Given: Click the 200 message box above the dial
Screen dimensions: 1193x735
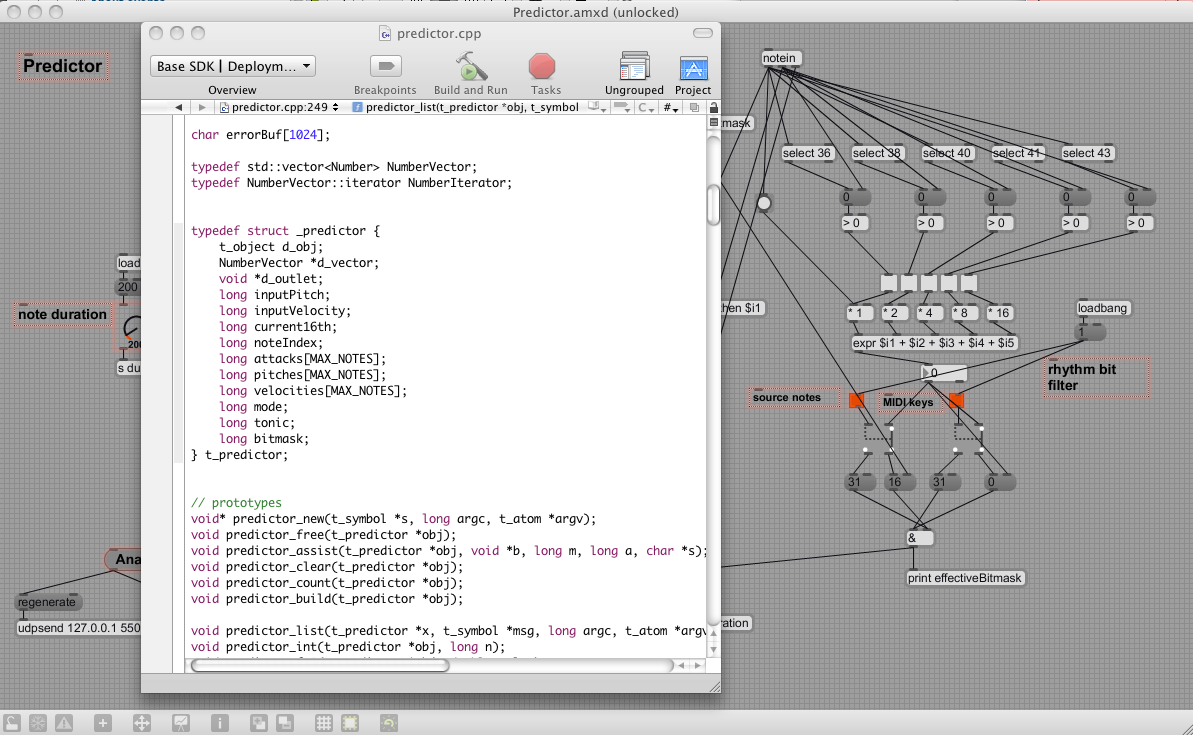Looking at the screenshot, I should (x=128, y=287).
